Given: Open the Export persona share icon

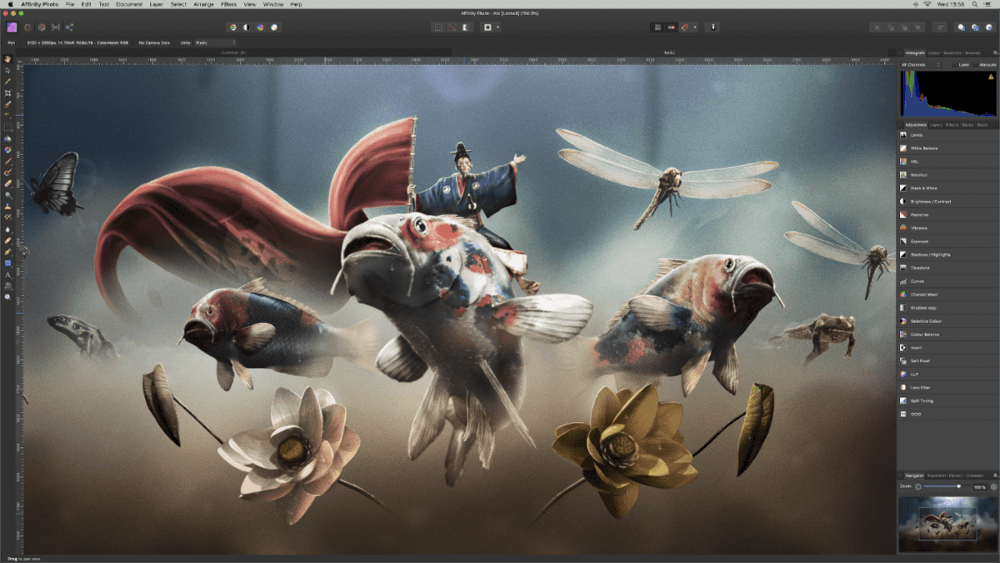Looking at the screenshot, I should click(70, 27).
